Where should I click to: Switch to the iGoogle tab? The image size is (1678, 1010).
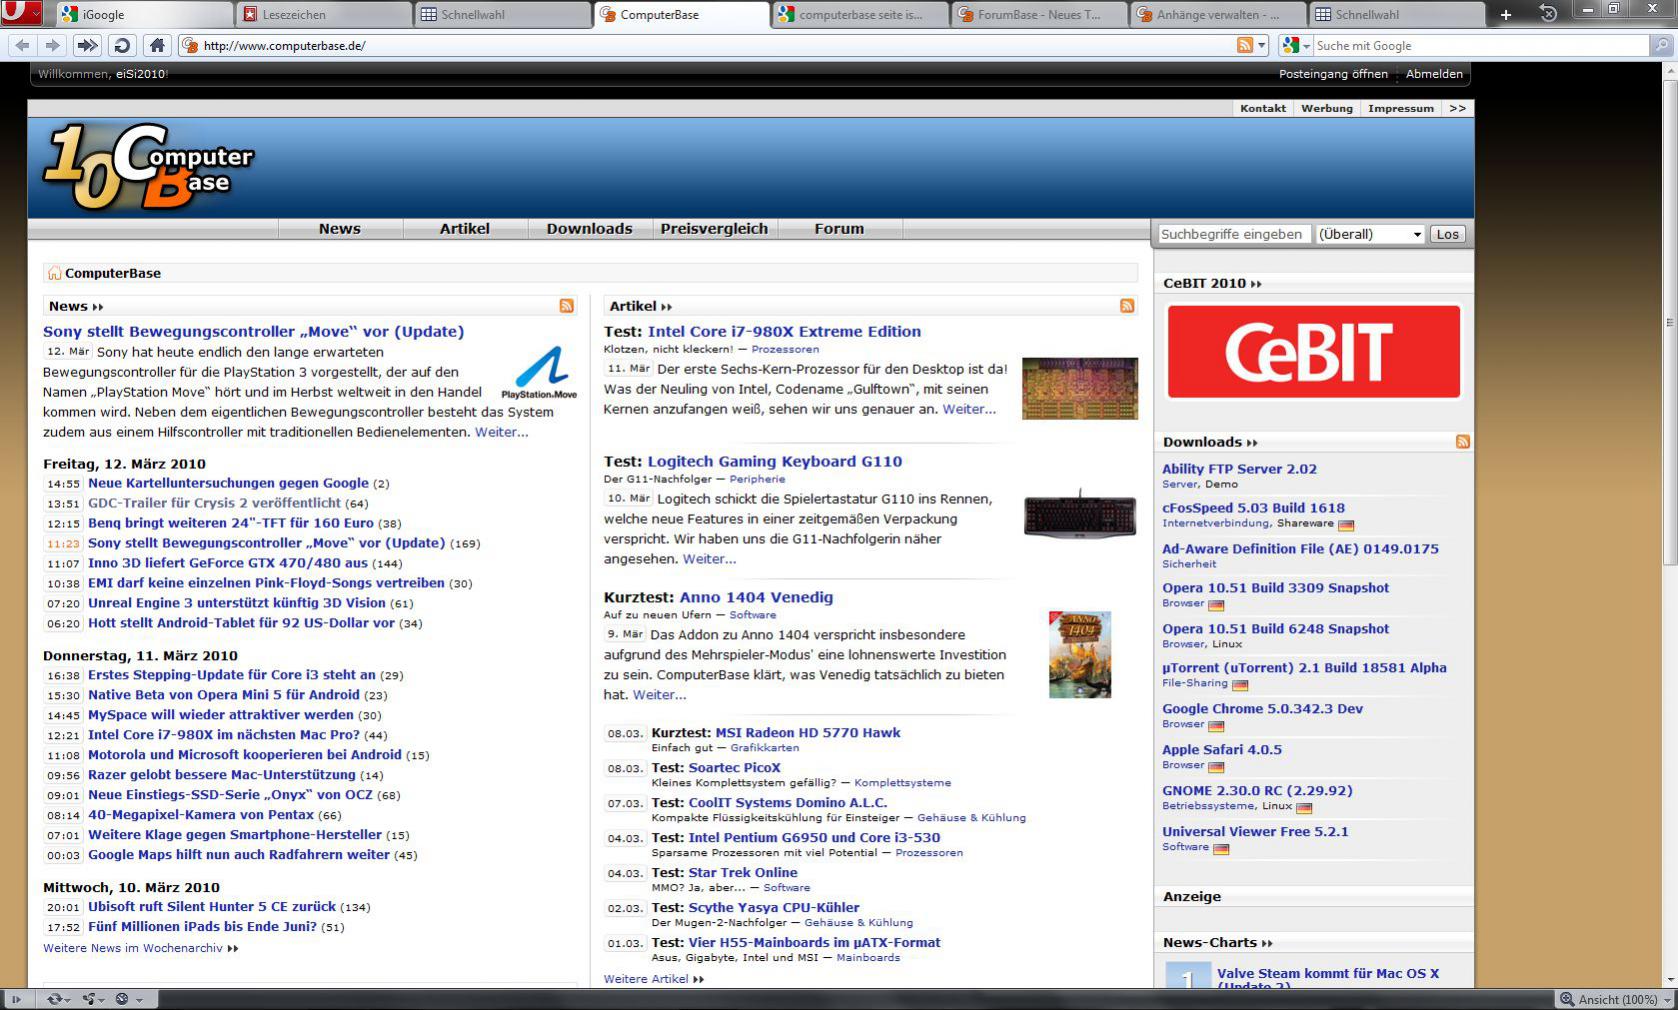point(145,14)
